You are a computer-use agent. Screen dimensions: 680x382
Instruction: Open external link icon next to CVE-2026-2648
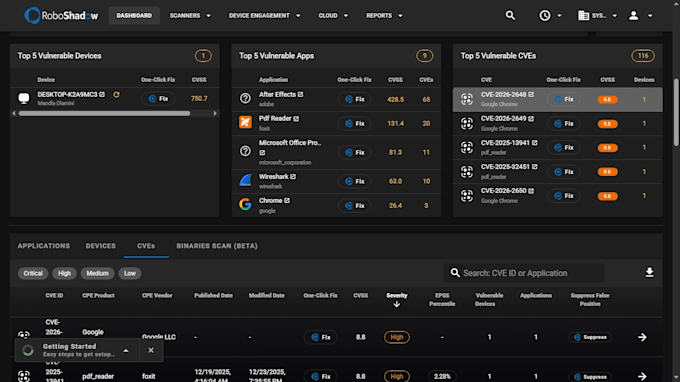click(x=531, y=94)
